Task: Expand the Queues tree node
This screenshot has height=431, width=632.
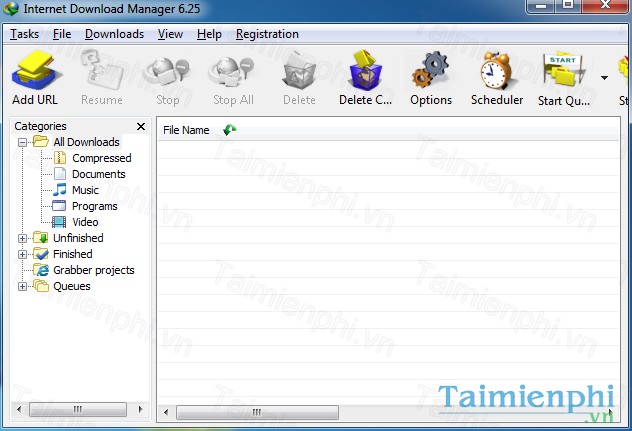Action: 23,286
